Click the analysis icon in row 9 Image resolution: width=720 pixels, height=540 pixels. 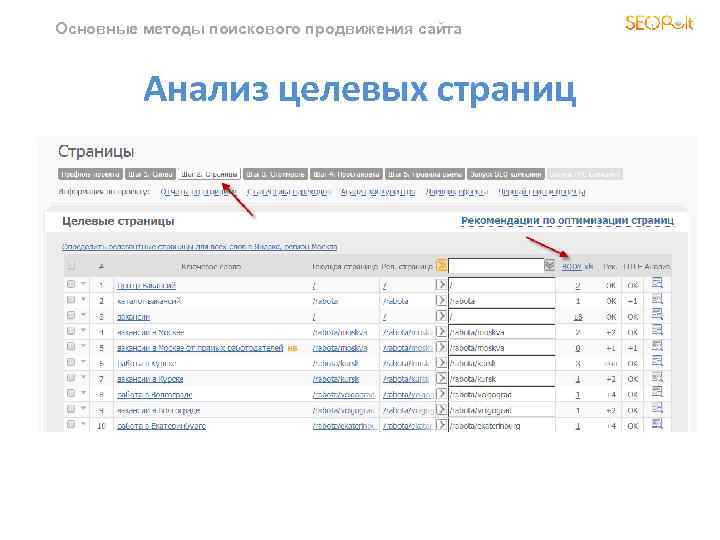click(658, 408)
